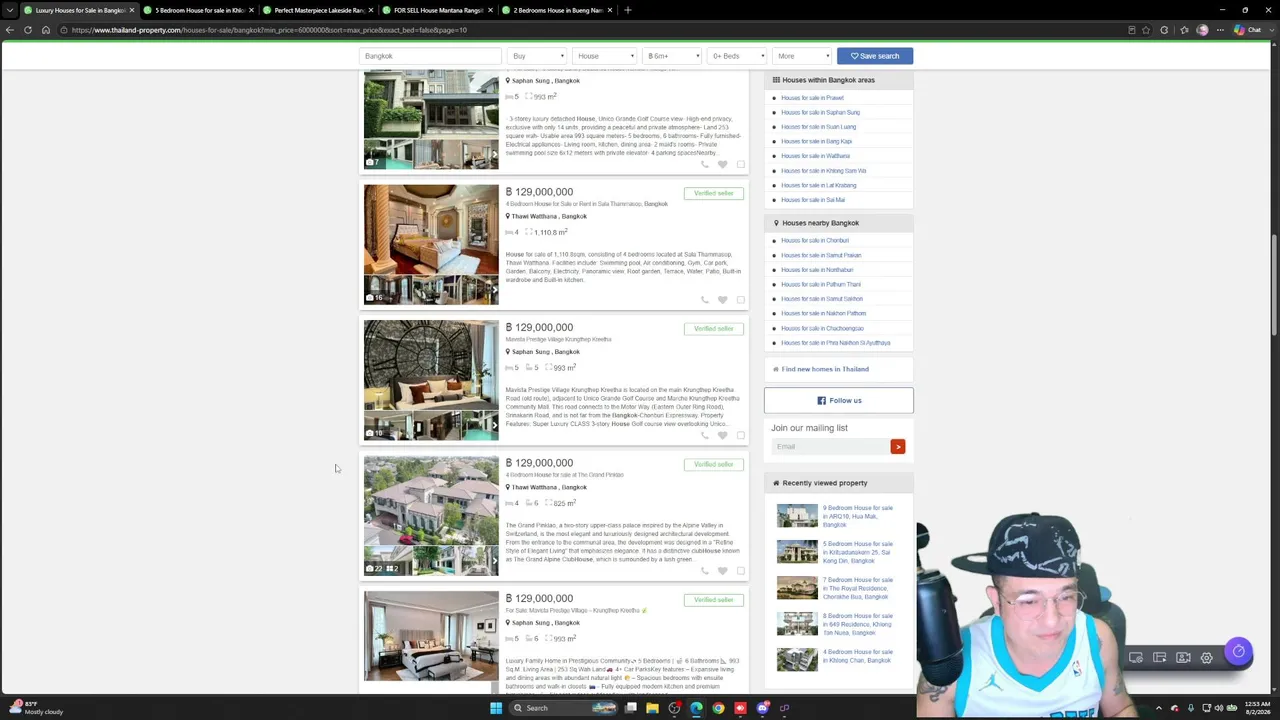Call seller of the ฿129,000,000 Sala Thammasop listing
1280x720 pixels.
pyautogui.click(x=705, y=300)
